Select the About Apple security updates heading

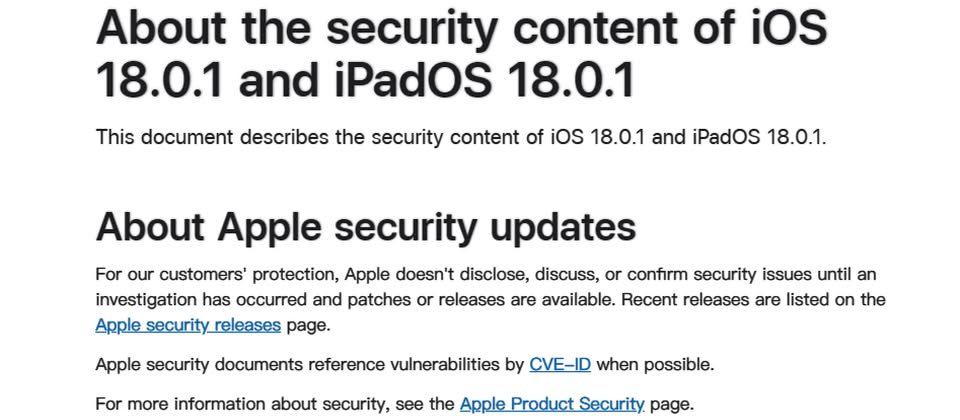[366, 227]
